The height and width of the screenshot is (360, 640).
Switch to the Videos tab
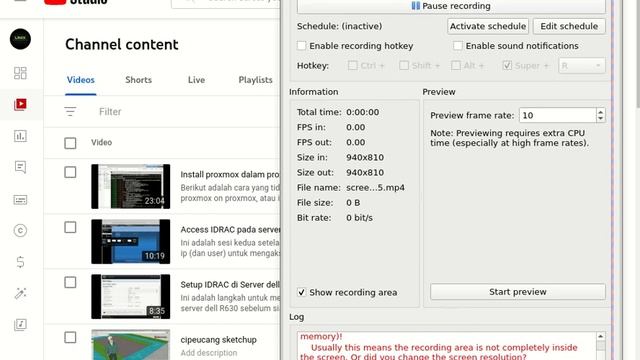(x=80, y=80)
